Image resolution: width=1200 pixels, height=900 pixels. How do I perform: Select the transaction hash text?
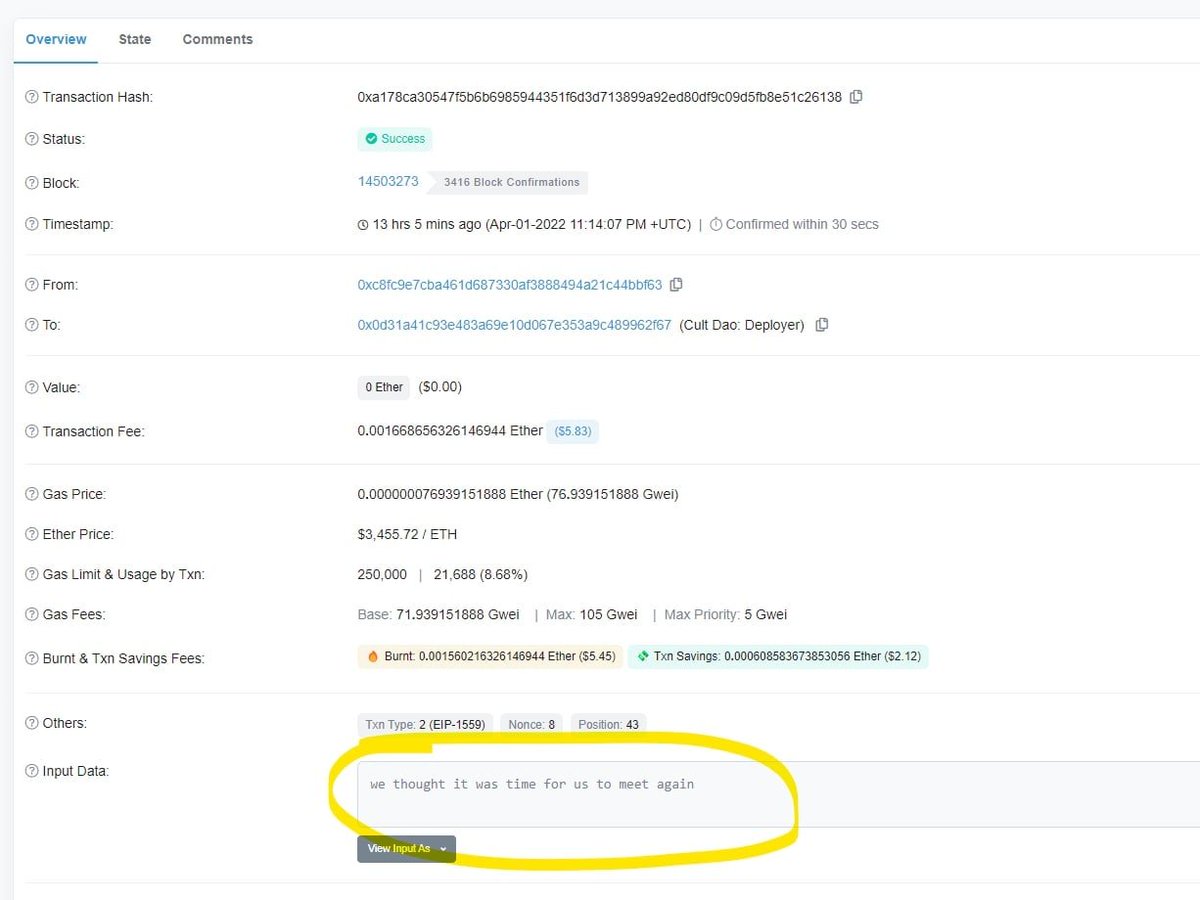[600, 97]
